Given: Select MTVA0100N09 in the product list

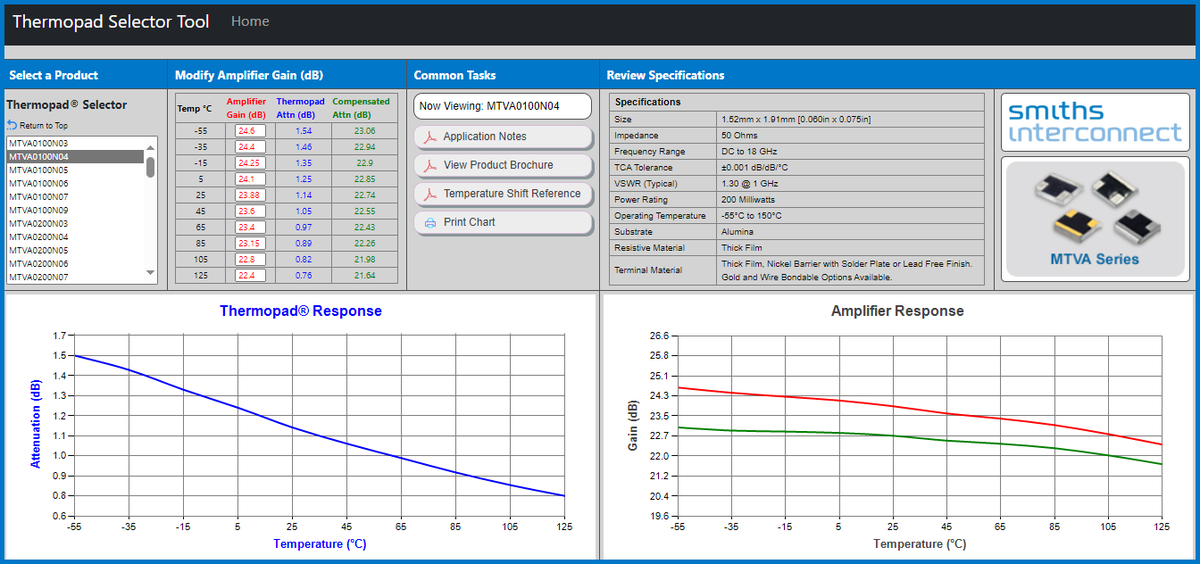Looking at the screenshot, I should click(75, 210).
